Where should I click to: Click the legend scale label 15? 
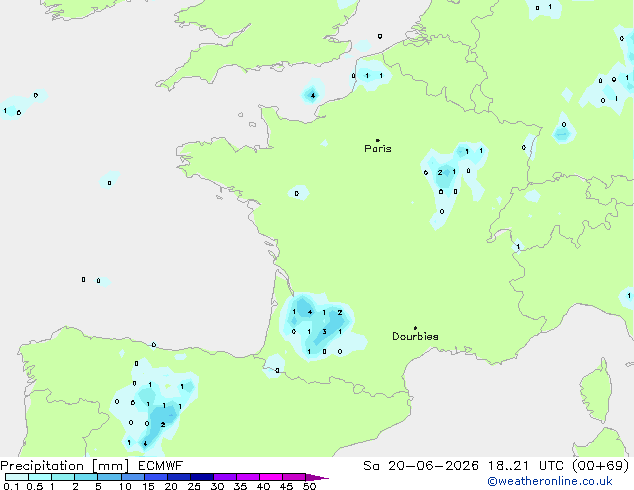click(148, 486)
